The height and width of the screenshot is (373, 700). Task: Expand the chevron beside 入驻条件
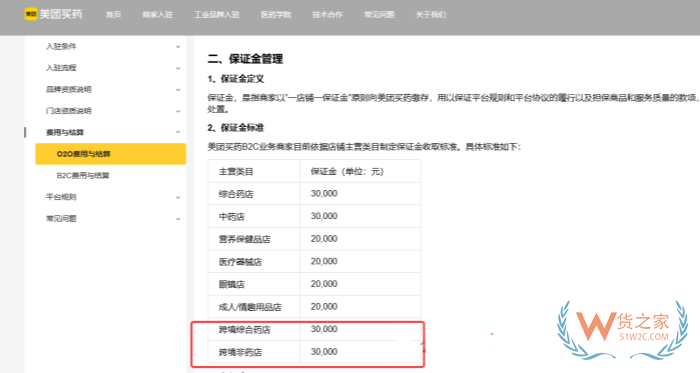click(x=178, y=47)
